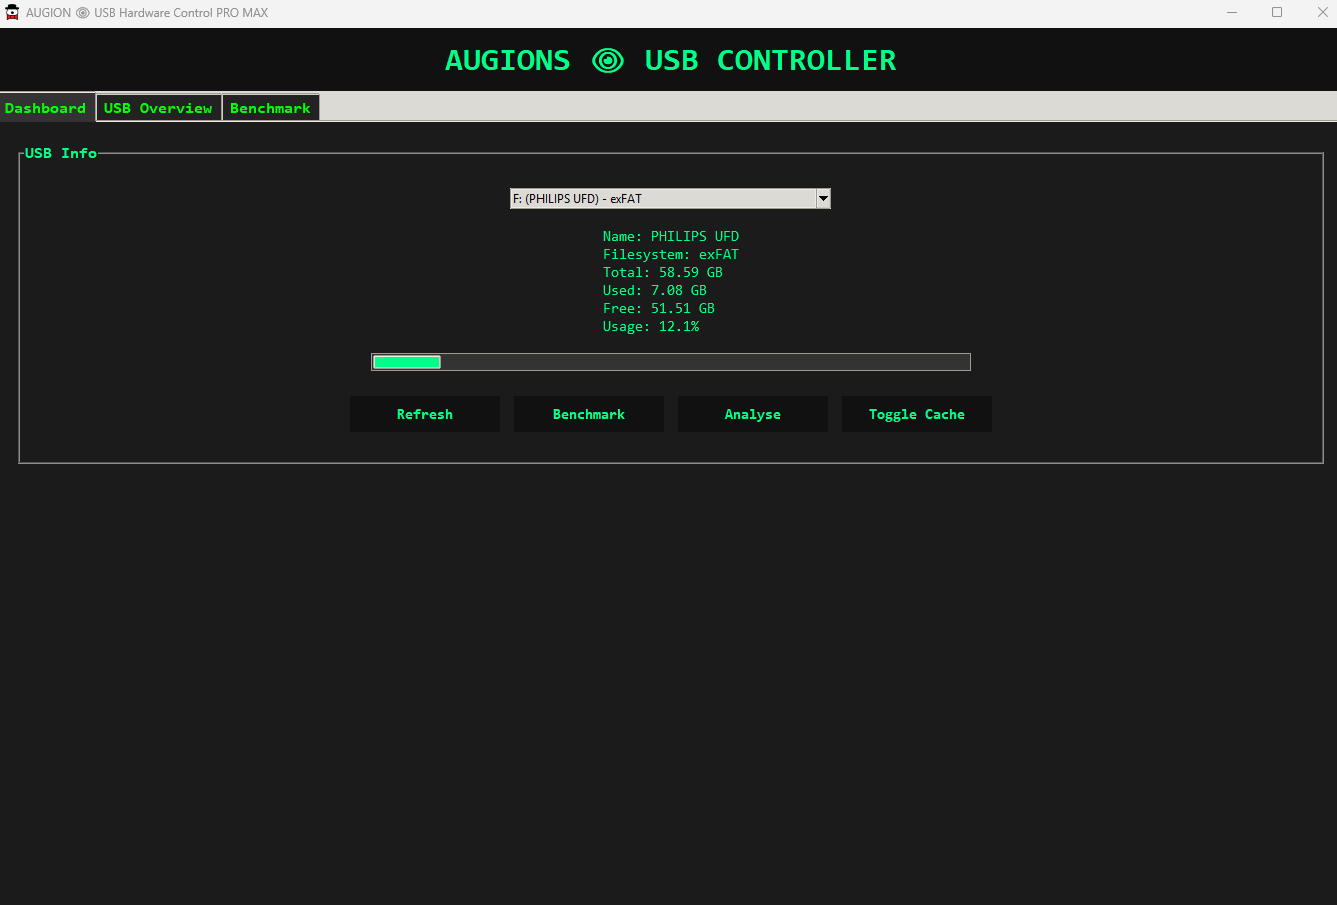Open the Benchmark tab
1337x905 pixels.
pyautogui.click(x=271, y=108)
